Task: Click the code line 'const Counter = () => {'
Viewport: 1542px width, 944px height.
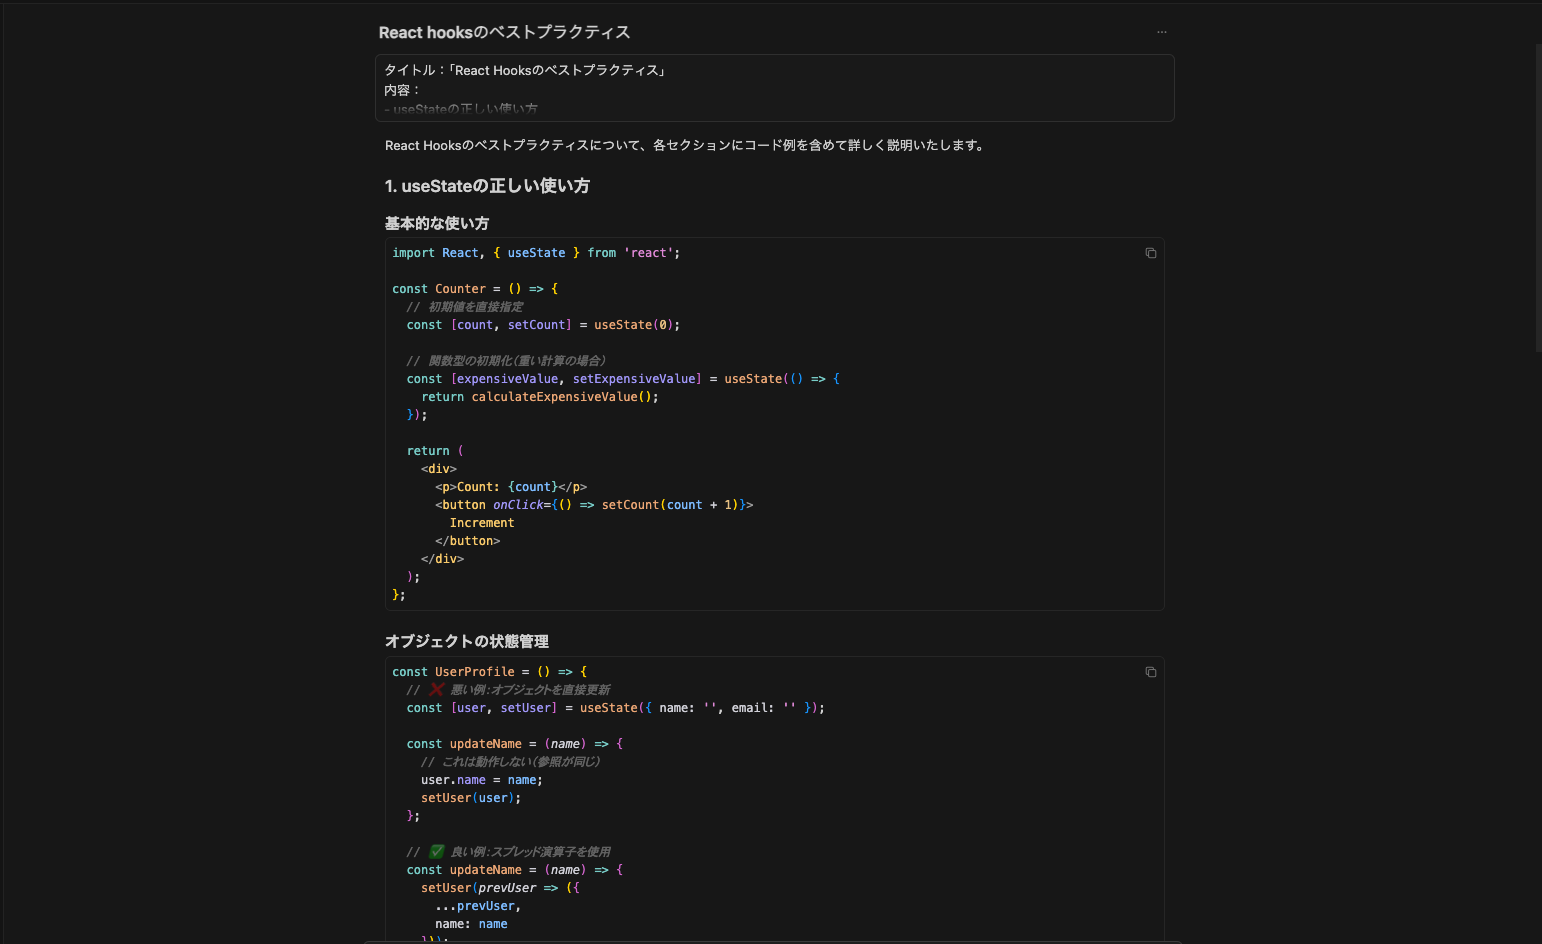Action: (x=475, y=289)
